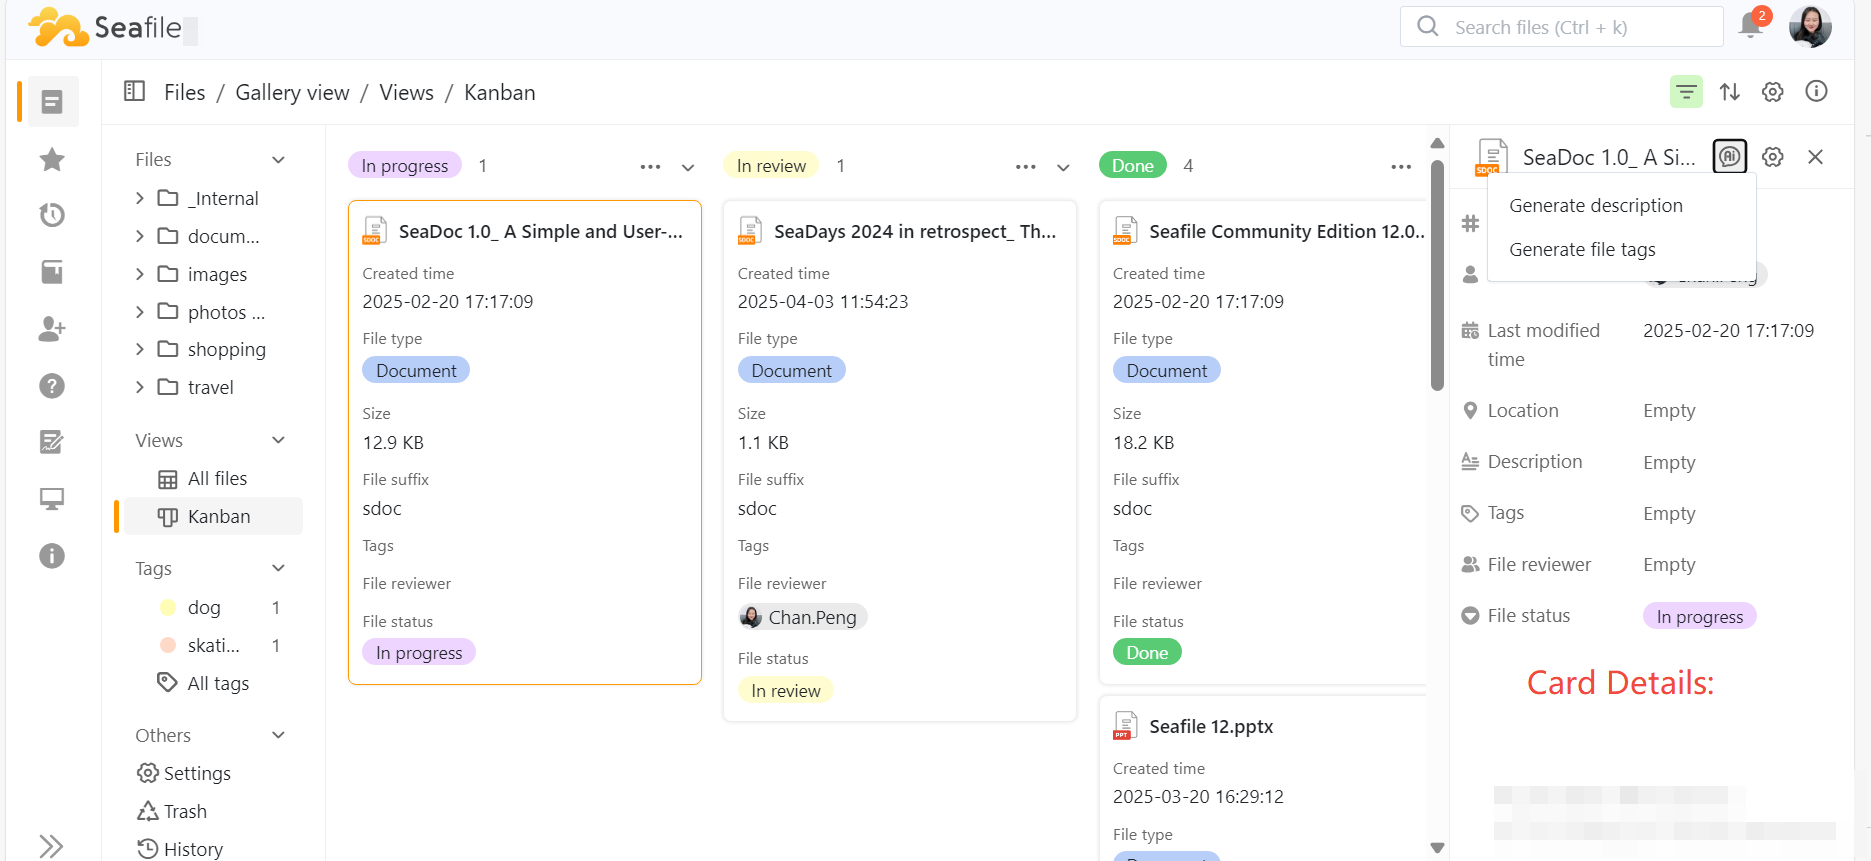Expand the _Internal folder

click(x=140, y=199)
